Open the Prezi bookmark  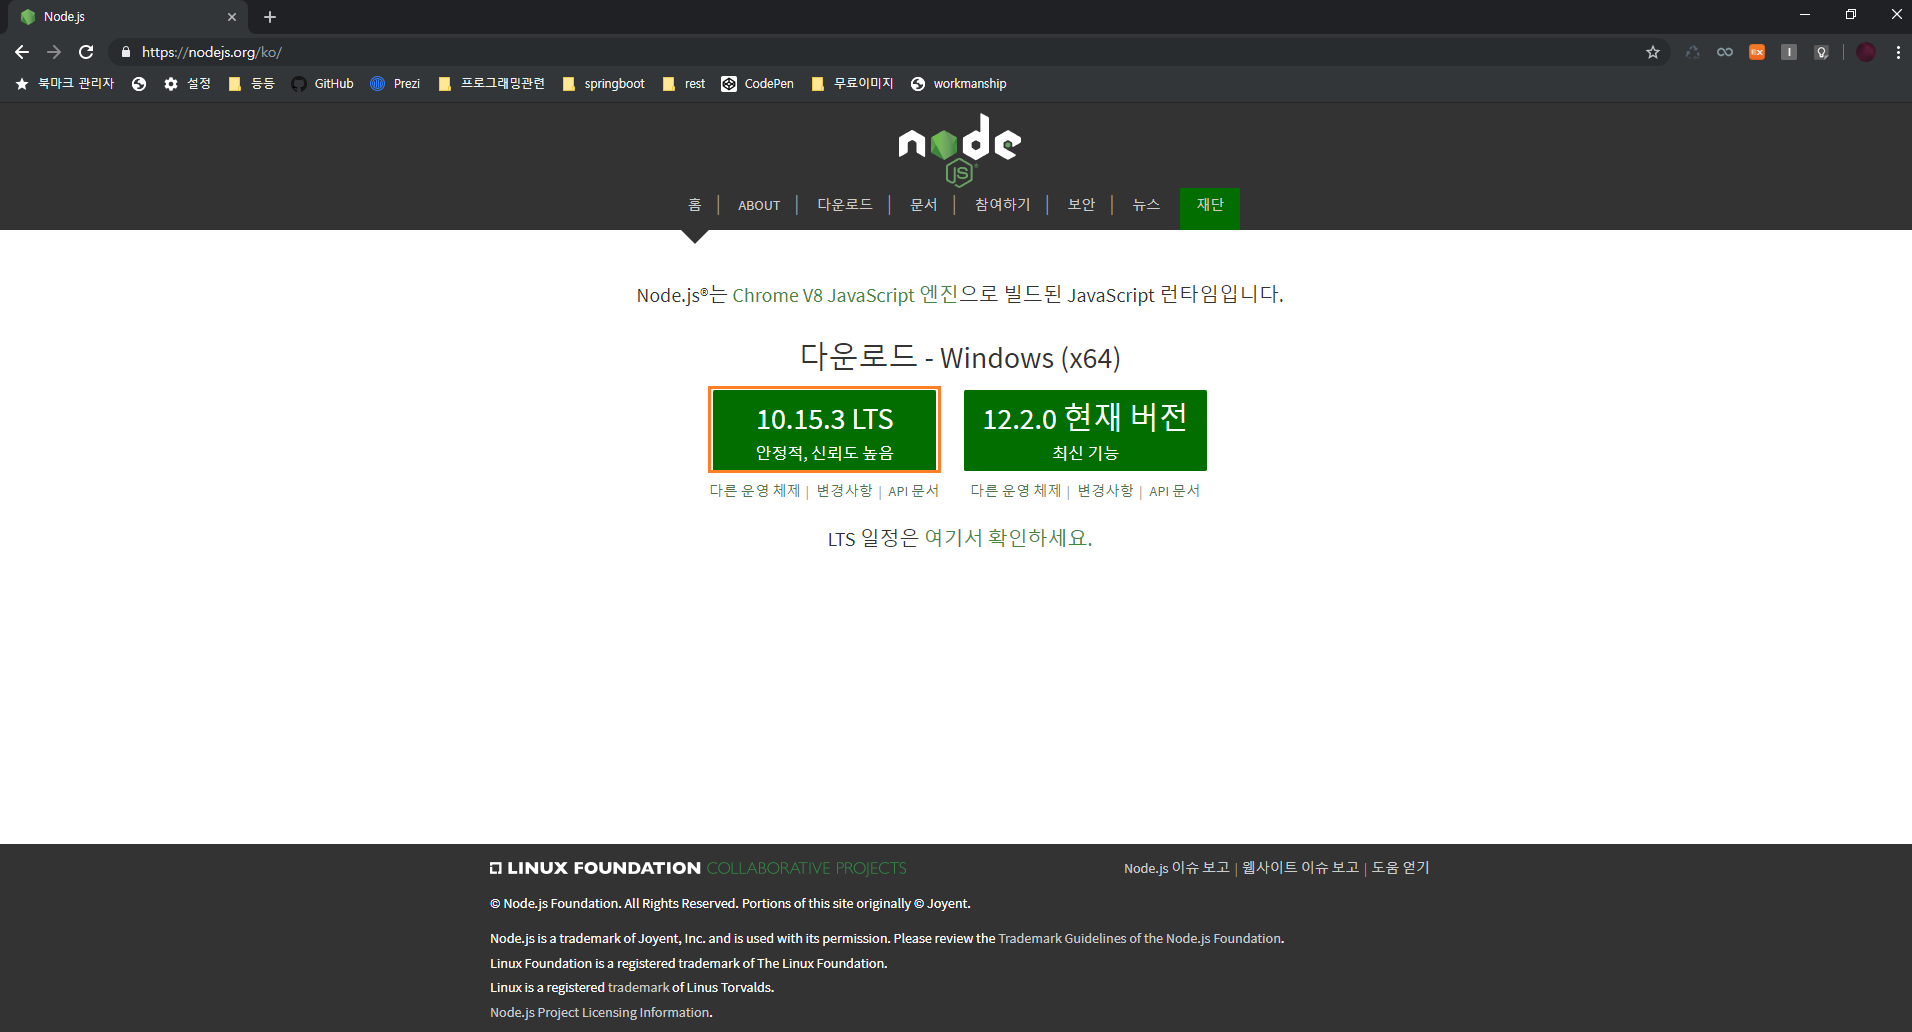395,84
